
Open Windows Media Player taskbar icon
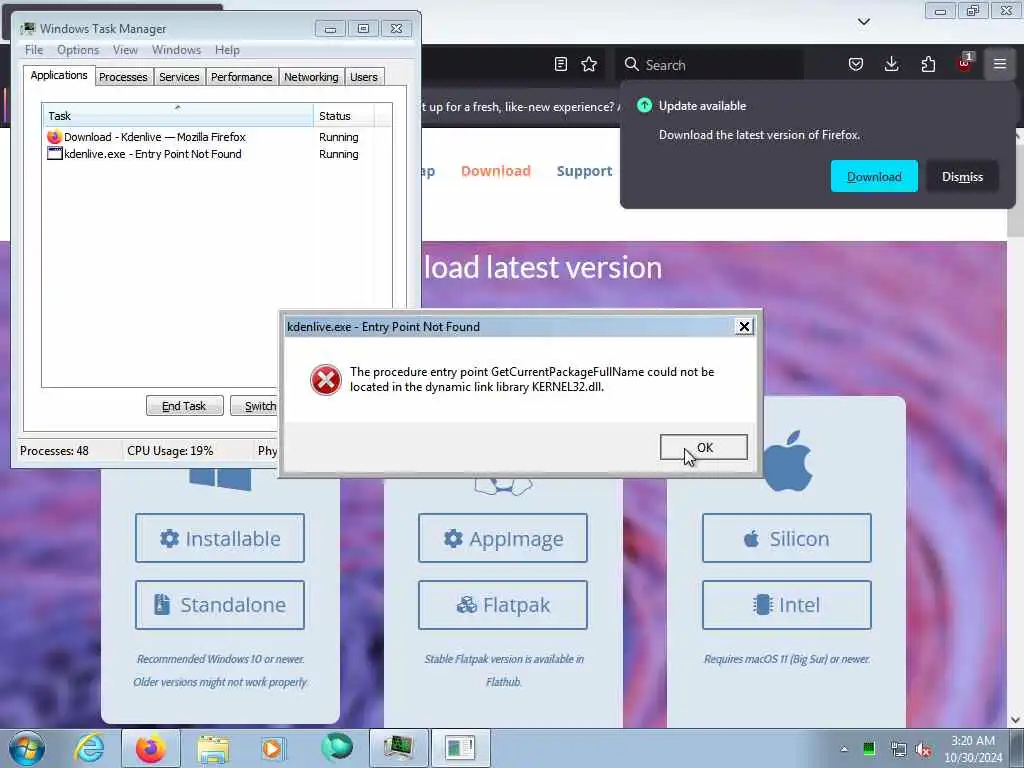click(x=272, y=748)
